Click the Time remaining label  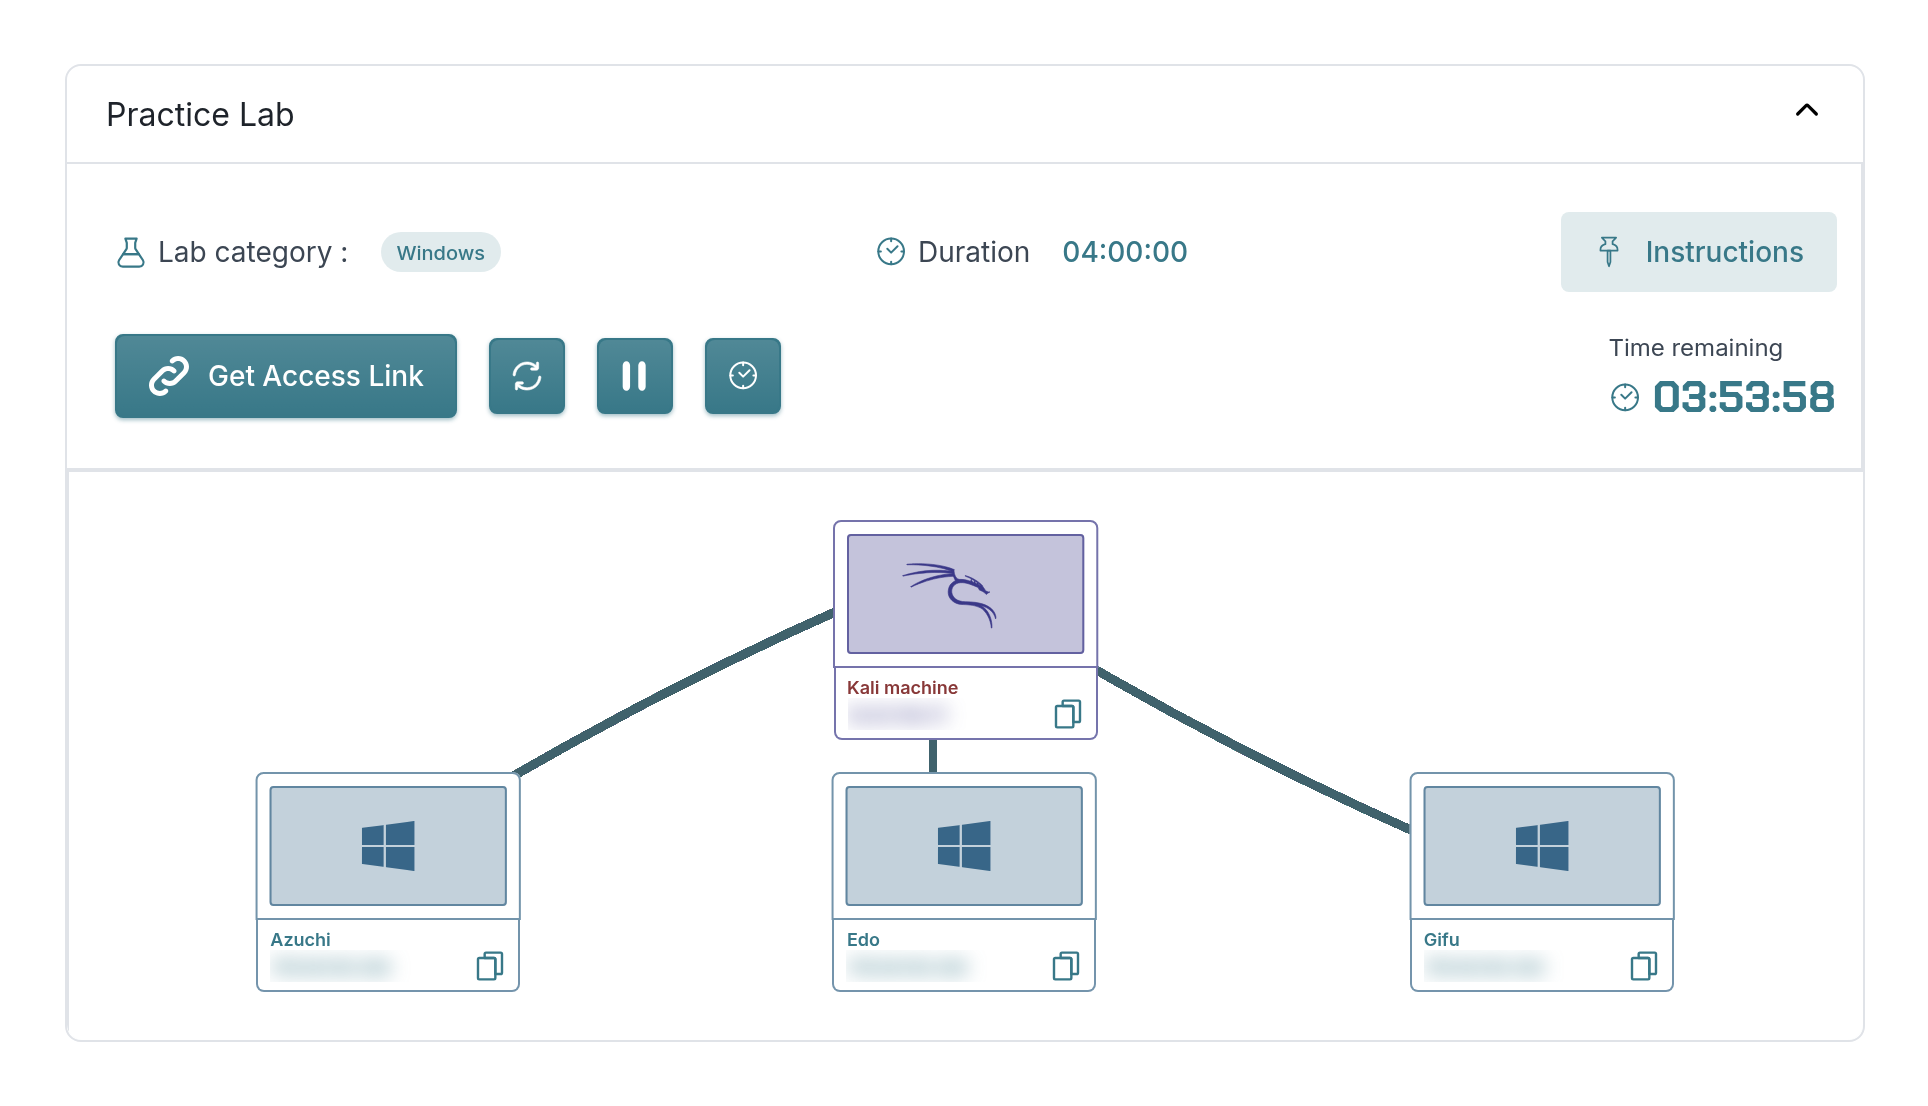[x=1695, y=348]
